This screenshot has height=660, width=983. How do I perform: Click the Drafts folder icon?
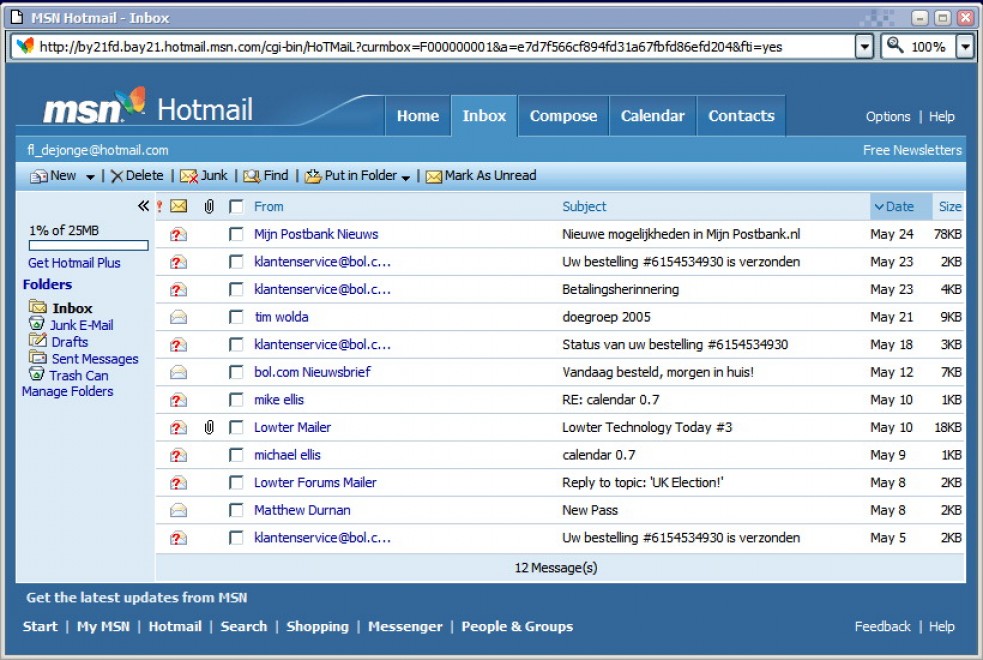point(38,340)
